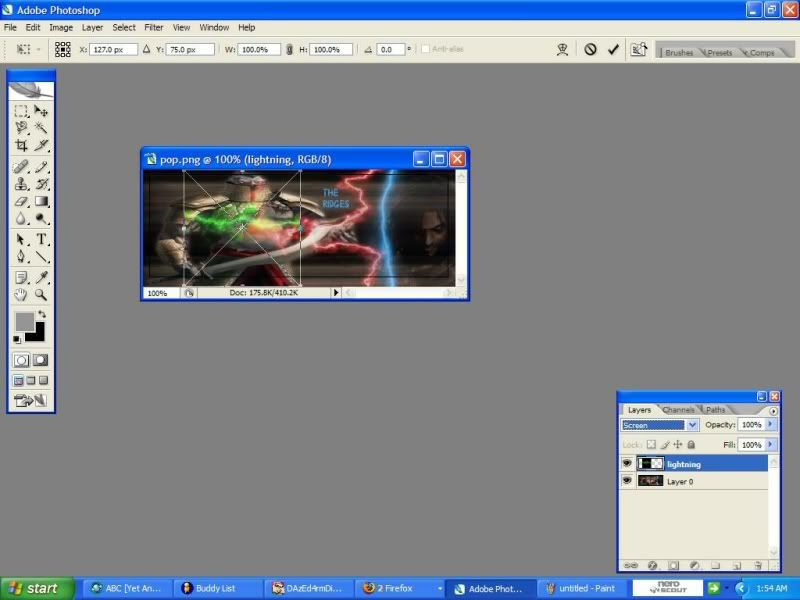Viewport: 800px width, 600px height.
Task: Open the Fill slider arrow
Action: click(770, 444)
